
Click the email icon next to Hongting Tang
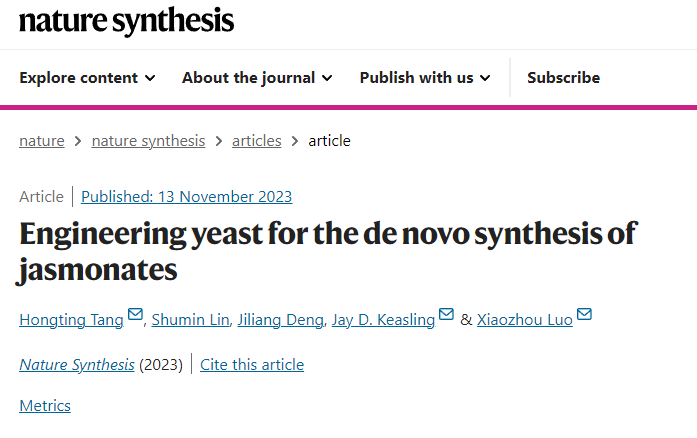(136, 316)
